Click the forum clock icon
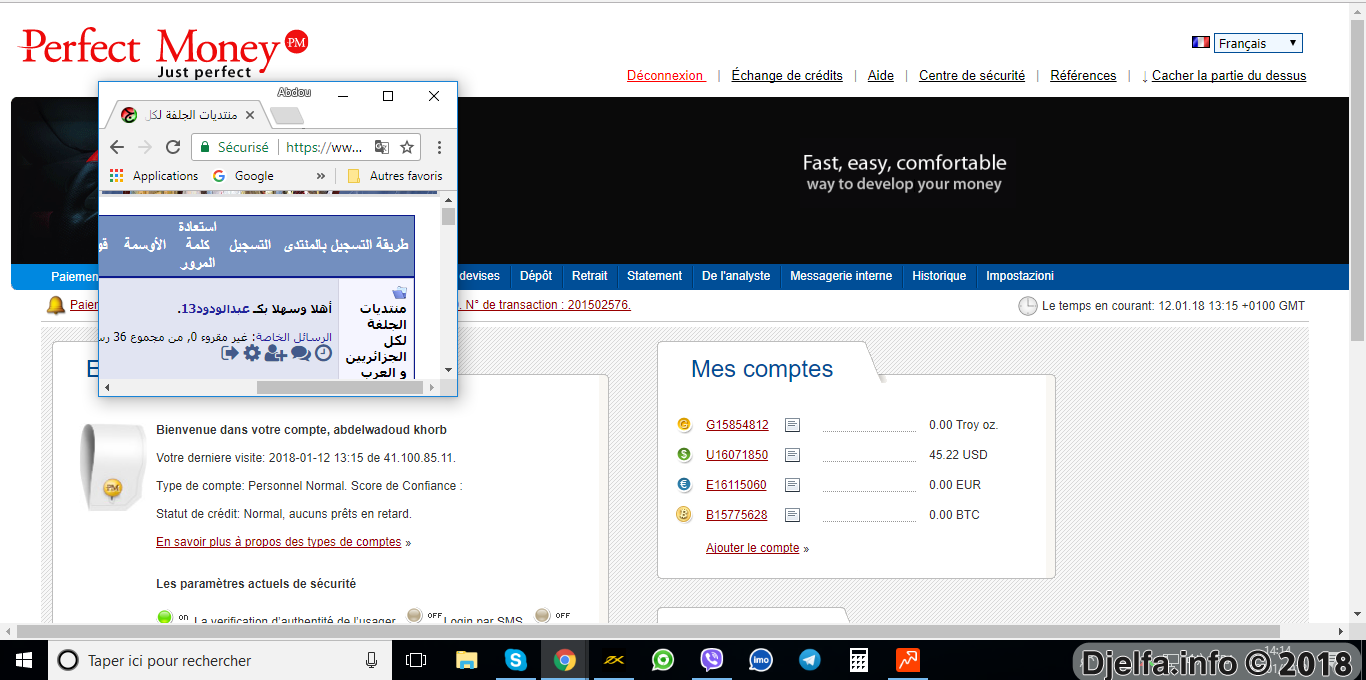1366x680 pixels. click(x=323, y=353)
